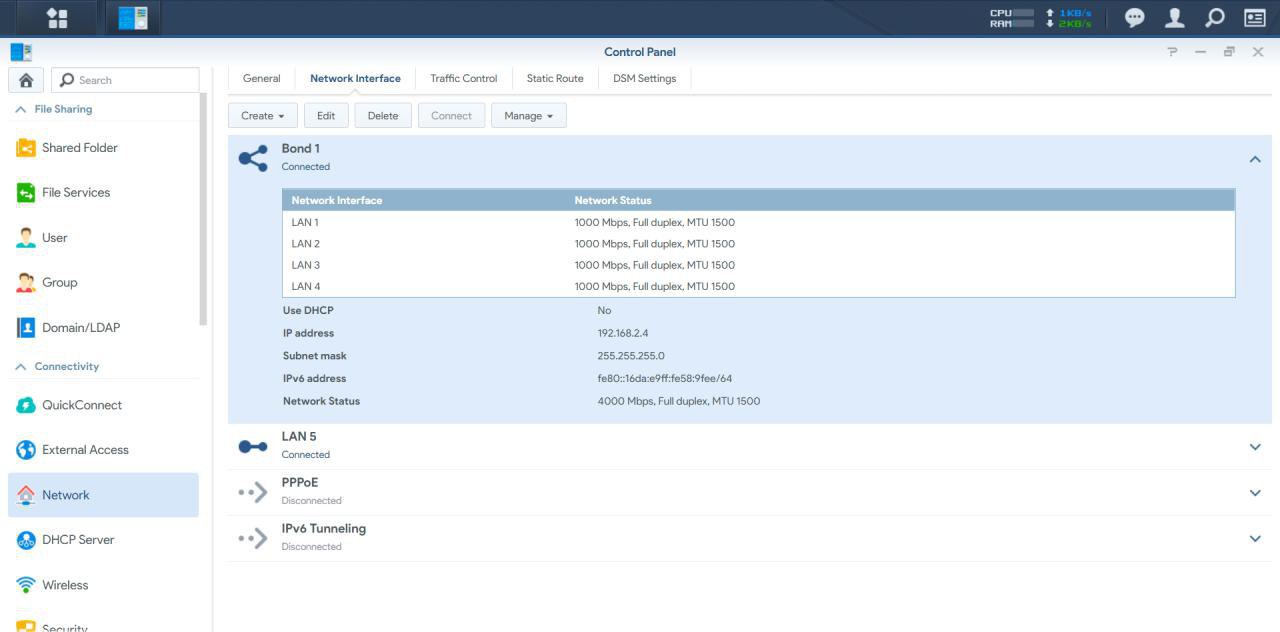1280x632 pixels.
Task: Click the External Access globe icon
Action: point(26,450)
